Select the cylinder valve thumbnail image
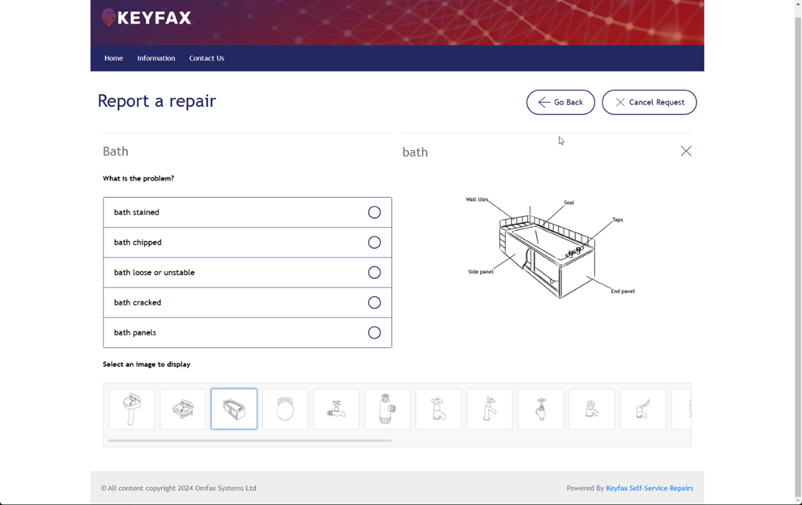The height and width of the screenshot is (505, 802). pos(387,409)
